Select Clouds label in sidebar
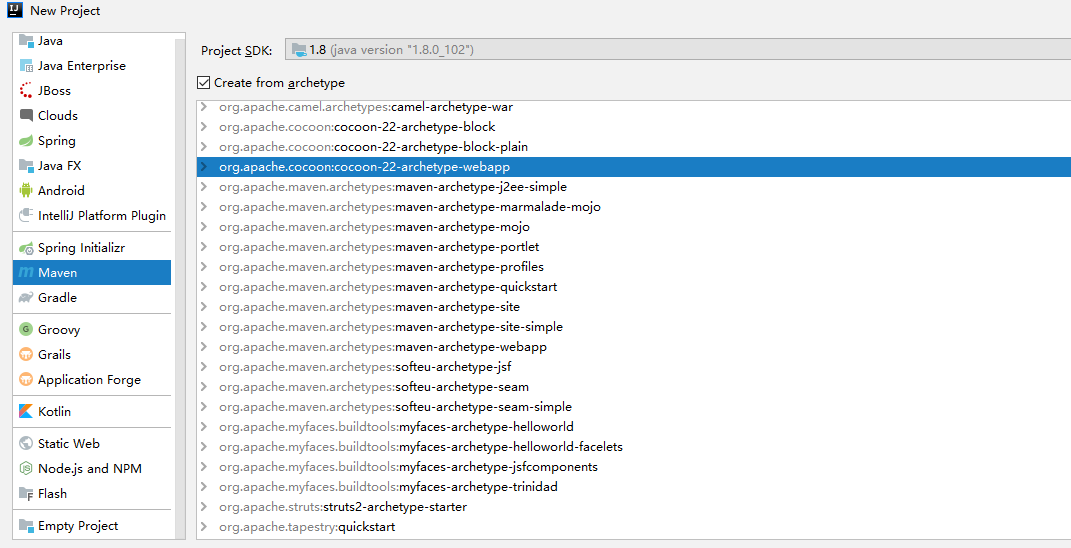 coord(58,115)
